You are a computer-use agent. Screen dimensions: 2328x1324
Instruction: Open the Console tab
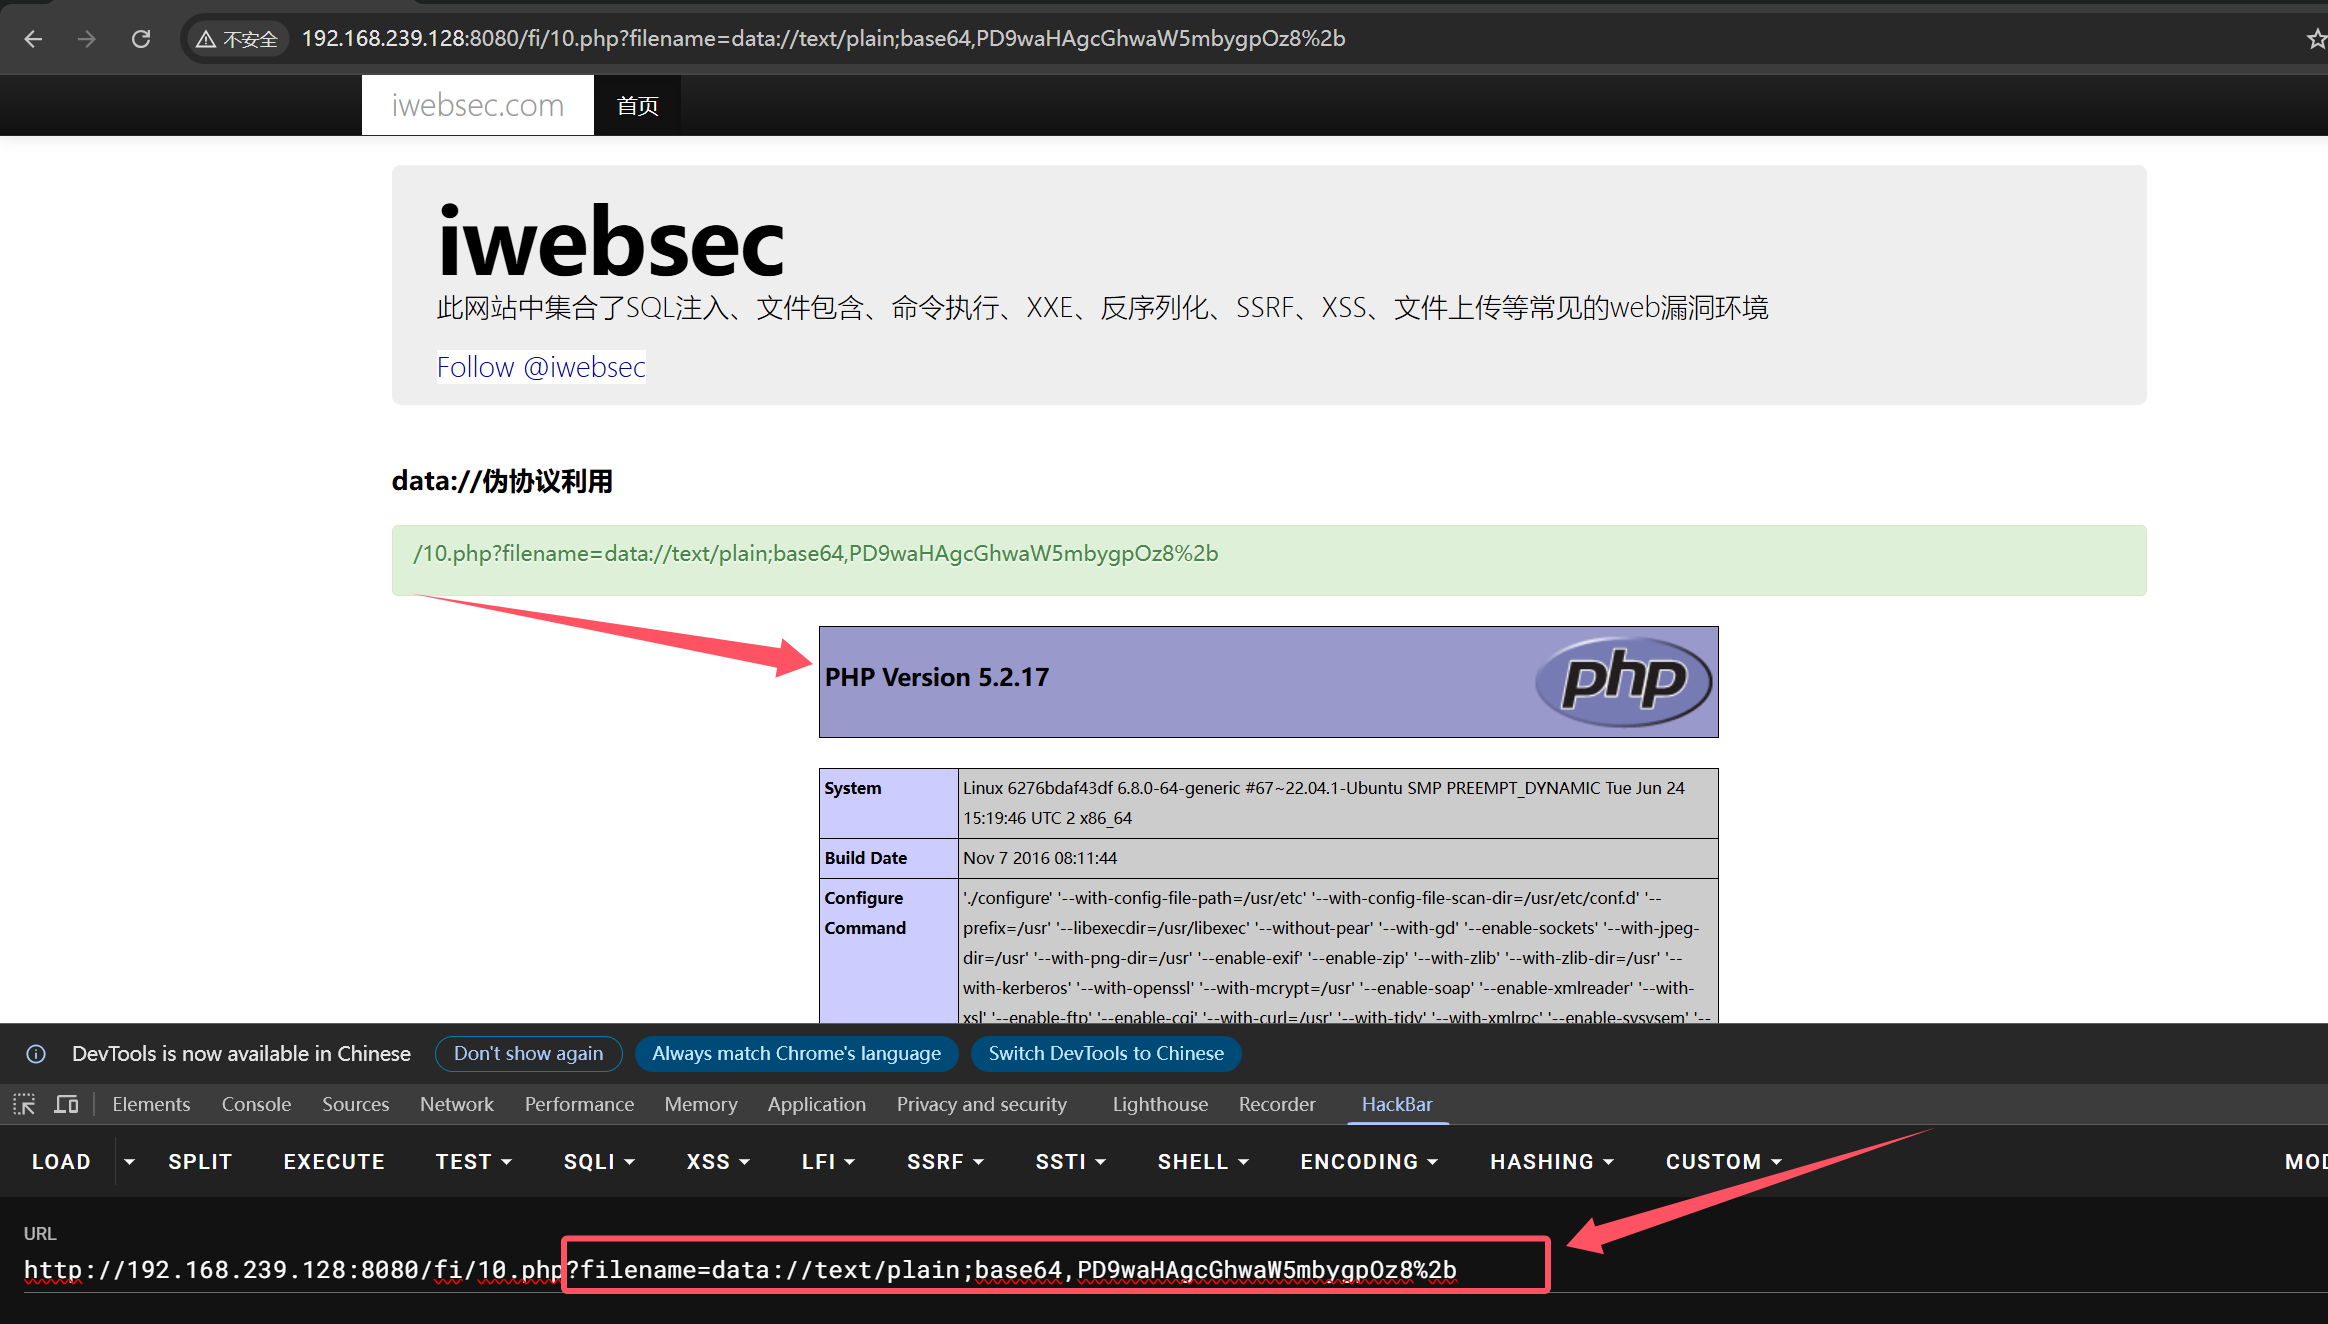click(x=256, y=1104)
